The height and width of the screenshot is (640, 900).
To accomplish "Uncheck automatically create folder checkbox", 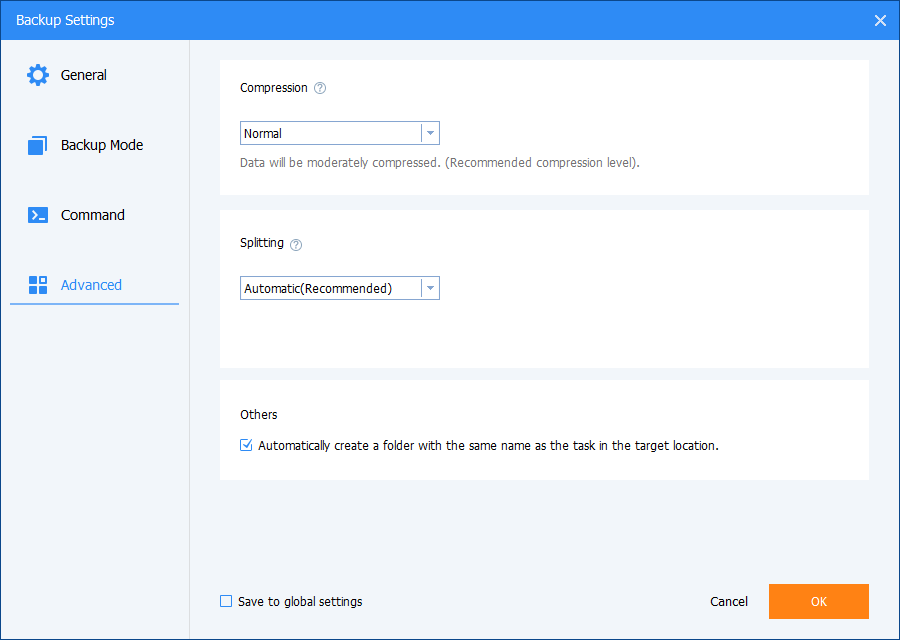I will click(x=246, y=445).
